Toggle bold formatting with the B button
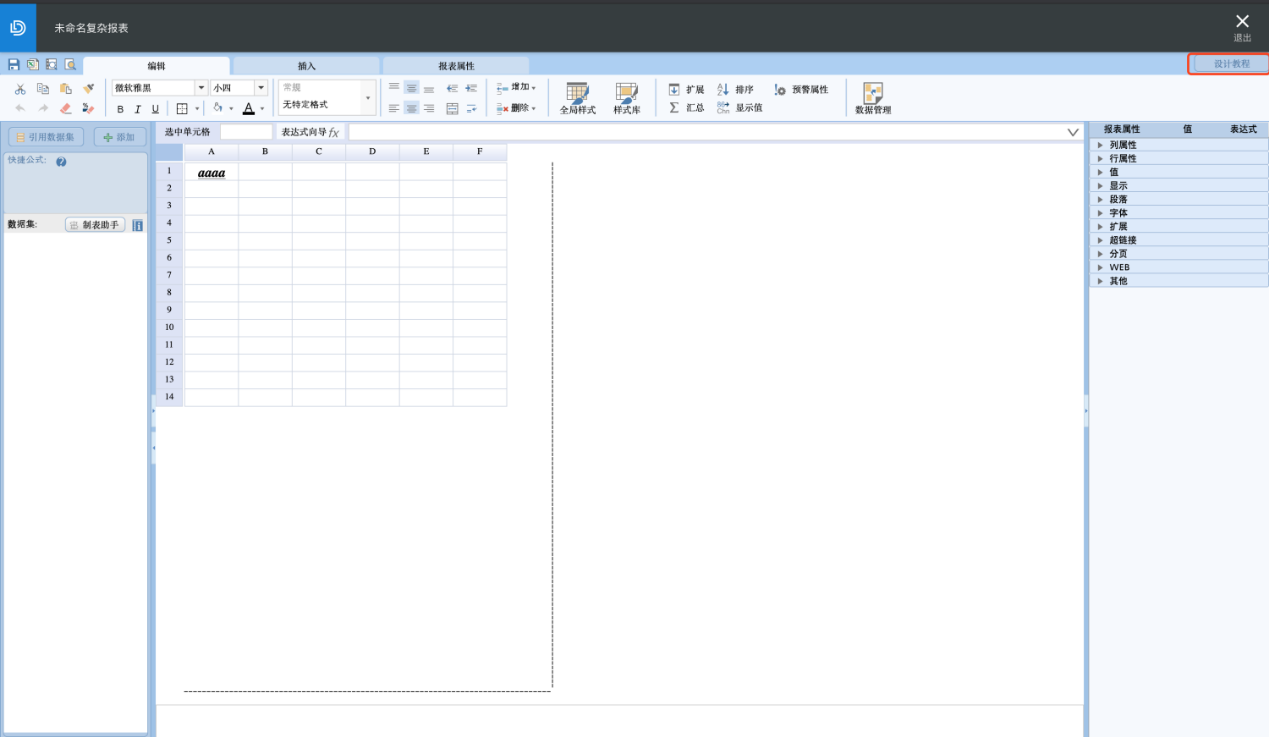This screenshot has width=1269, height=737. pos(121,109)
